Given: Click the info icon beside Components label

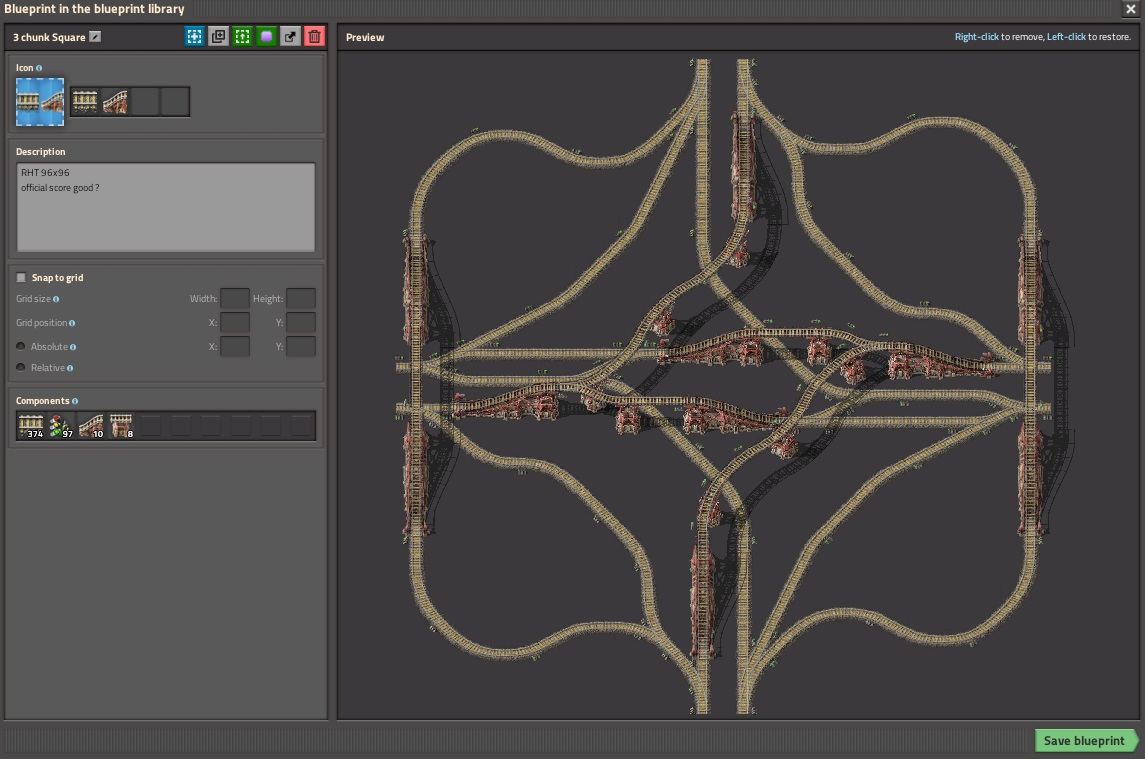Looking at the screenshot, I should point(75,401).
